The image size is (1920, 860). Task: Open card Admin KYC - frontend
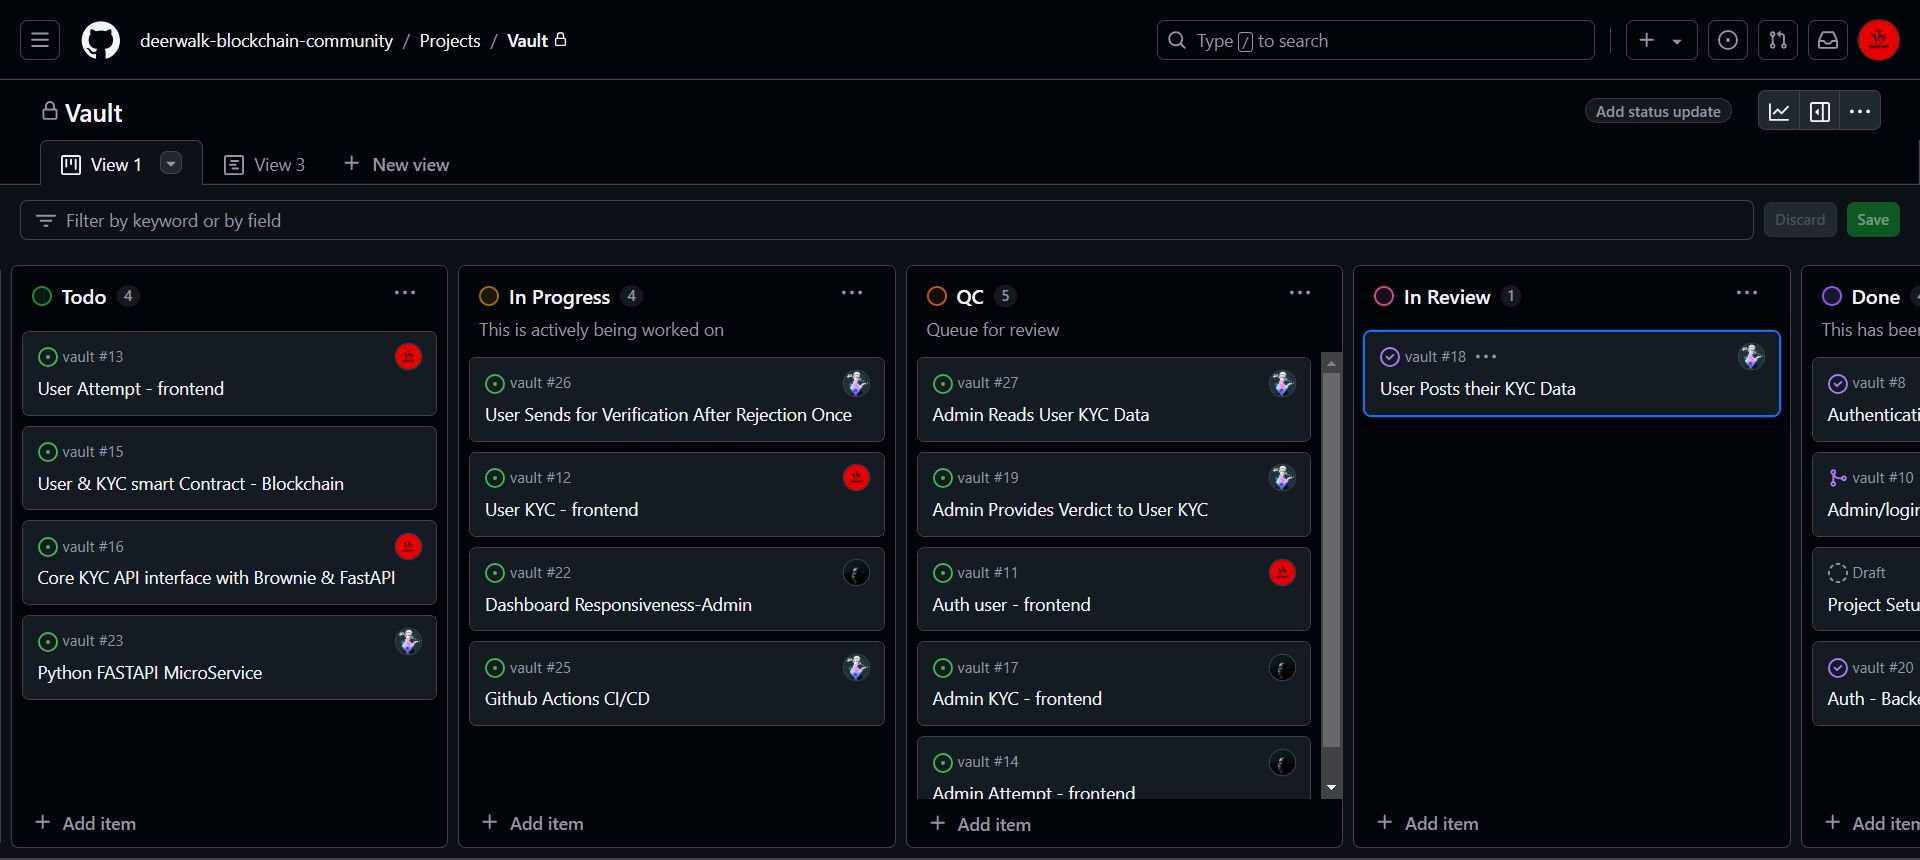pyautogui.click(x=1017, y=699)
